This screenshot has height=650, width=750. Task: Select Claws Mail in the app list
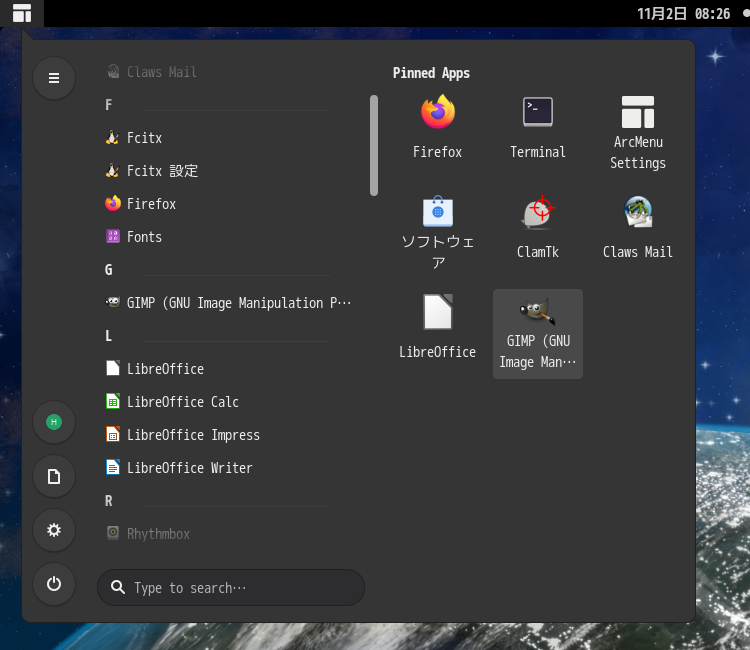[x=230, y=72]
